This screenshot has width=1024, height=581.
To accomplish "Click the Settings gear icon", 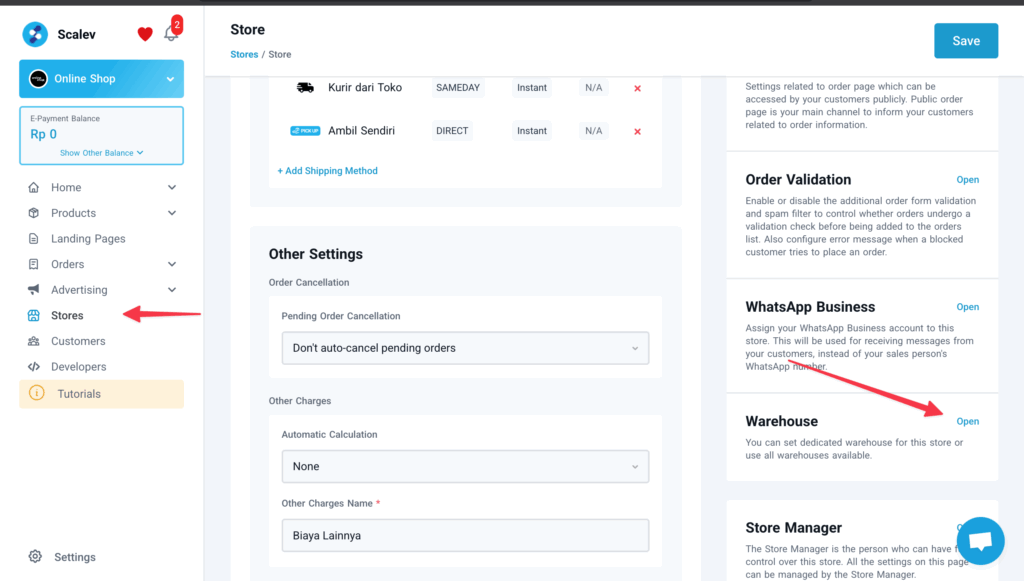I will click(35, 556).
